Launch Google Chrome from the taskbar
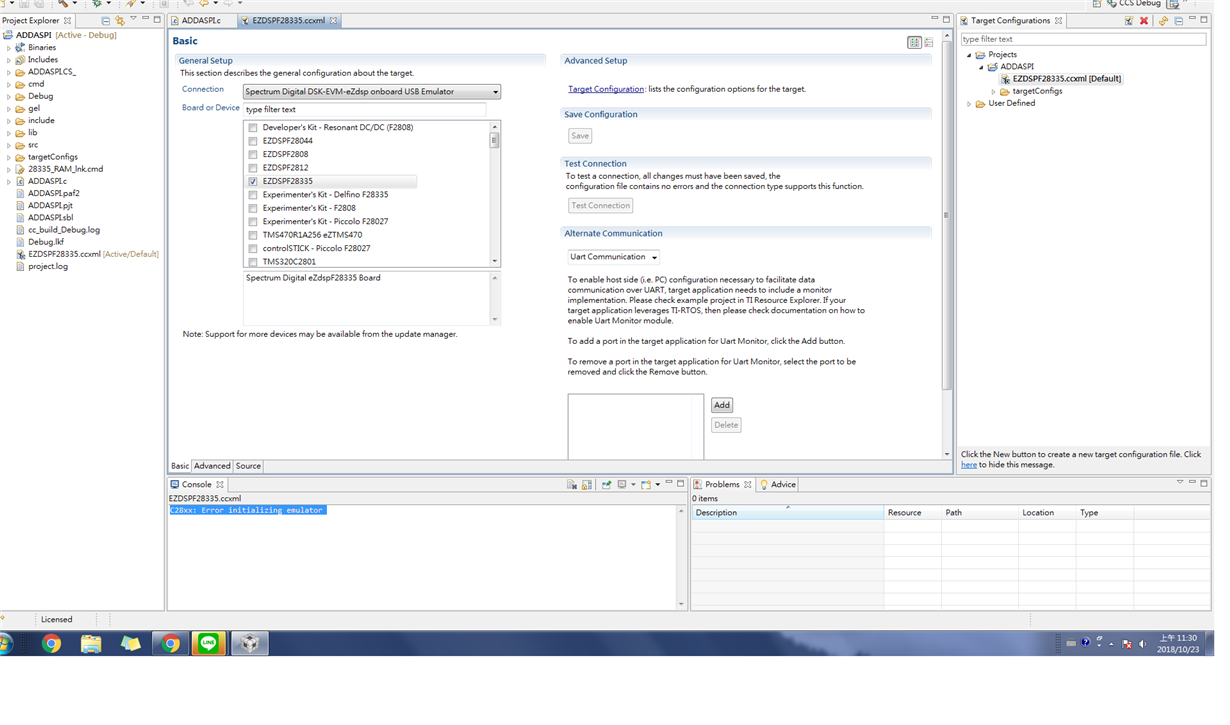 pyautogui.click(x=52, y=643)
